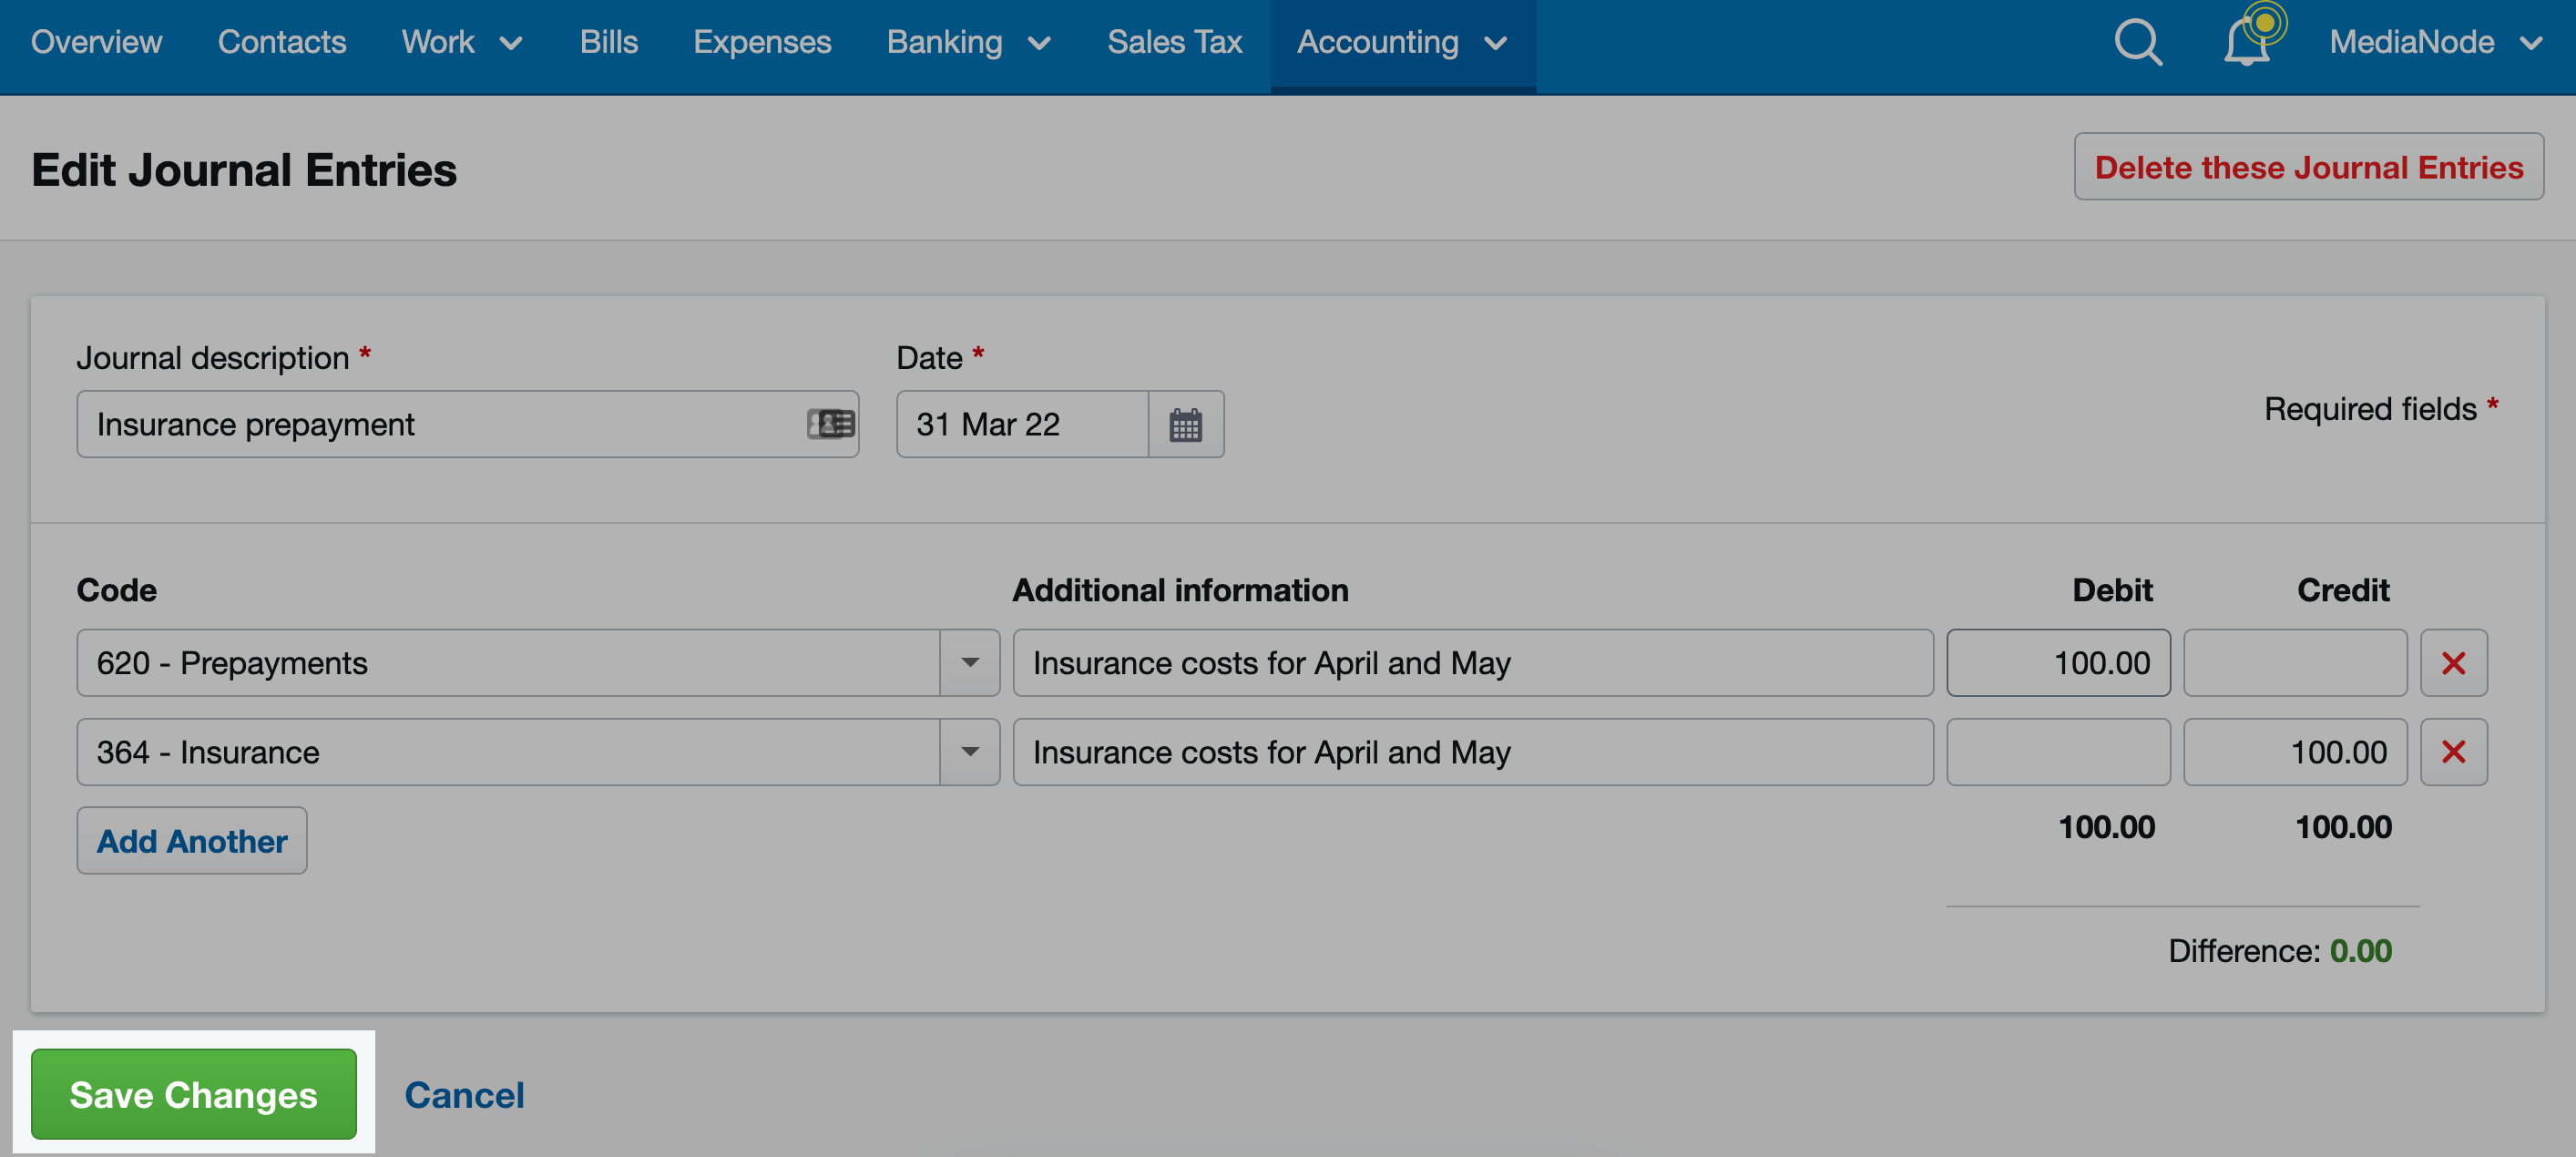
Task: Go to the Expenses tab
Action: coord(762,42)
